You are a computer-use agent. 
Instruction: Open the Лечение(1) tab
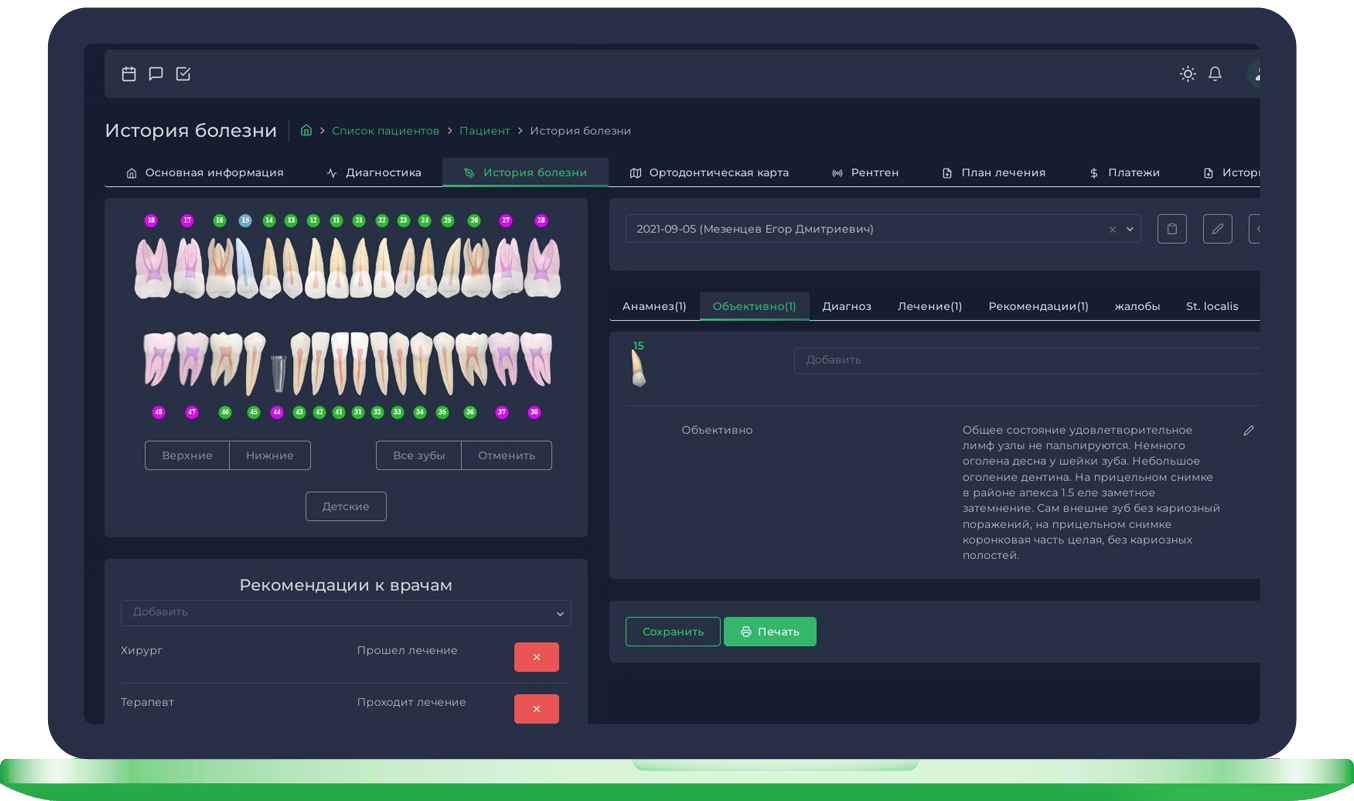pos(930,306)
